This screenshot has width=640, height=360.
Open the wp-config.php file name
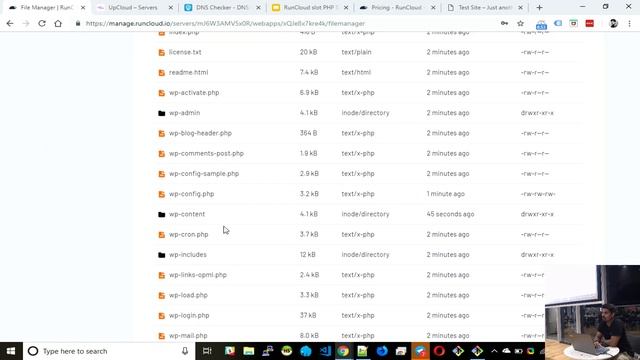[191, 194]
